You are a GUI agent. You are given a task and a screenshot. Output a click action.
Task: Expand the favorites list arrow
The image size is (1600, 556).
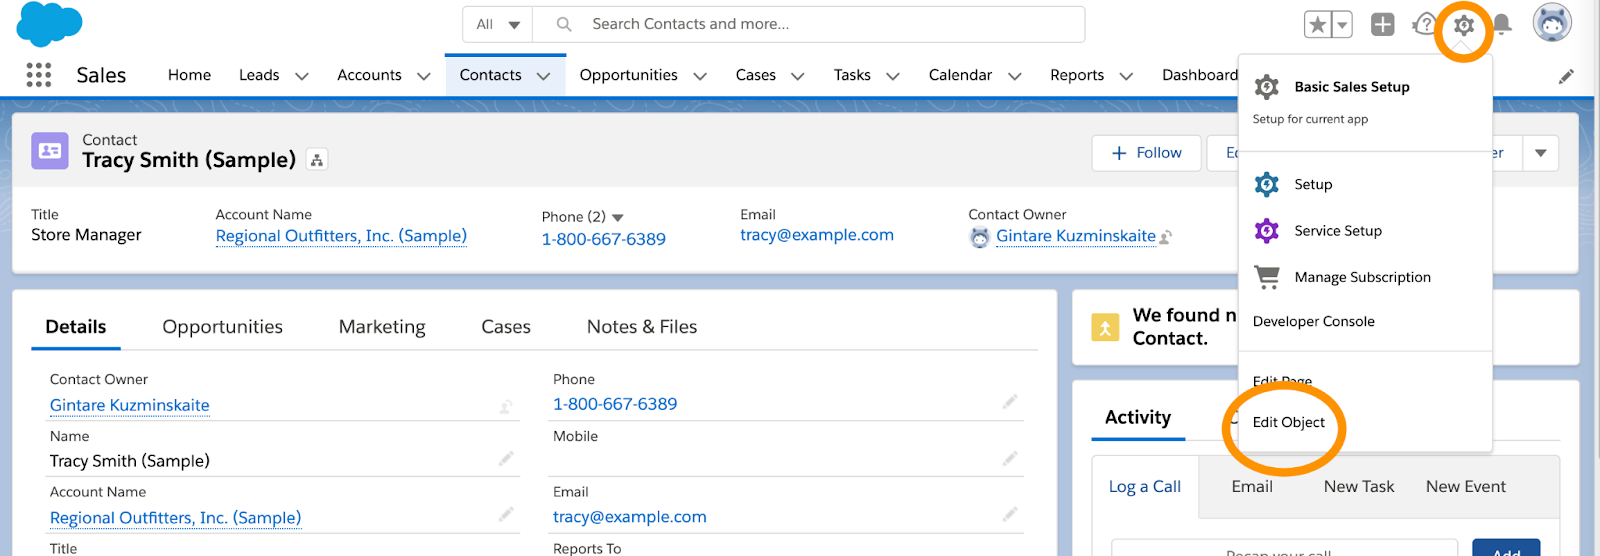point(1342,25)
